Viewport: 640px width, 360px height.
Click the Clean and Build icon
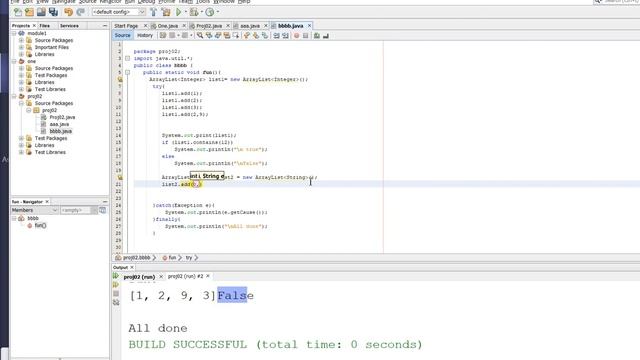[166, 12]
